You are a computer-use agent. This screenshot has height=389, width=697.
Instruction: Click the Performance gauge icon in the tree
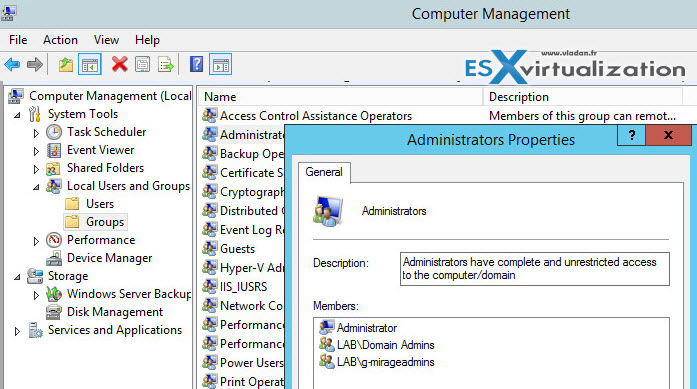click(54, 240)
